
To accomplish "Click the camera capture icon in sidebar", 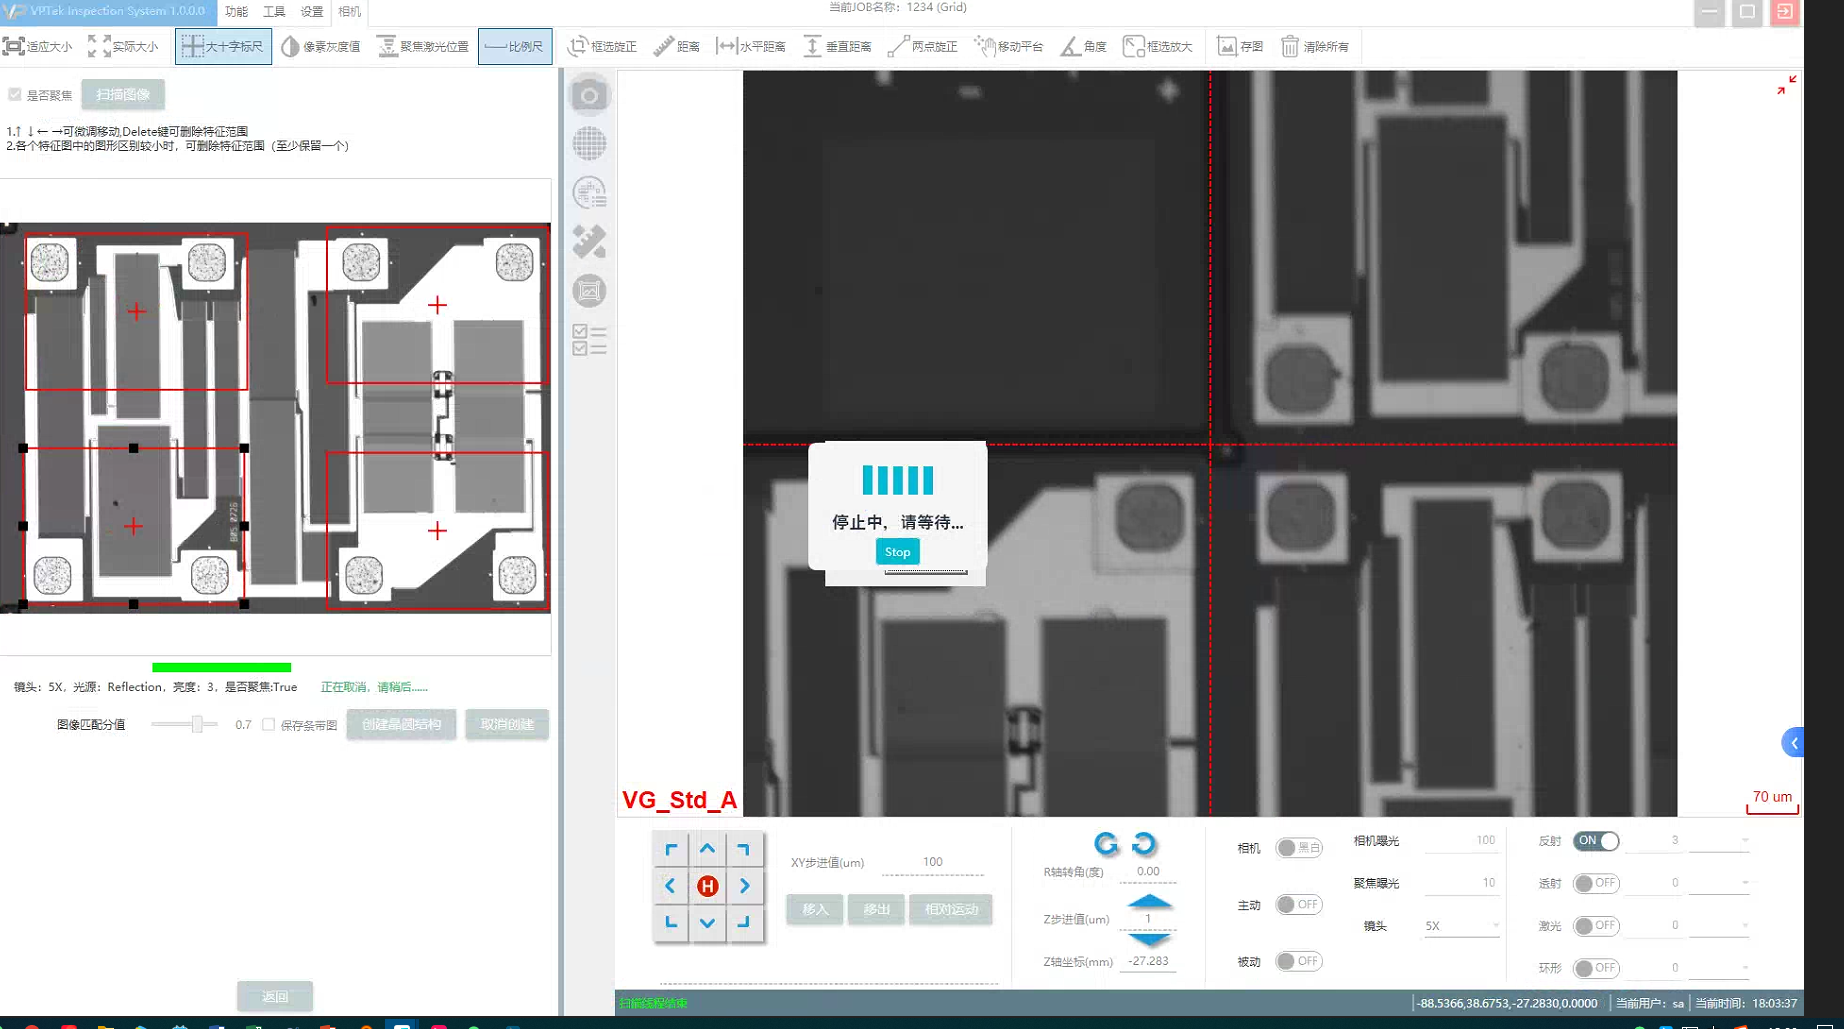I will tap(589, 95).
